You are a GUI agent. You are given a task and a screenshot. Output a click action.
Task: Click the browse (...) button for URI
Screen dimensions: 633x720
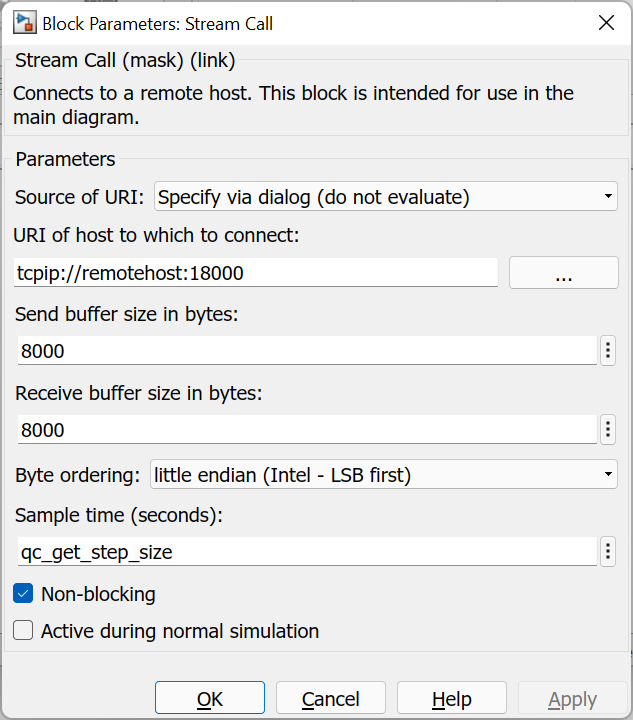coord(564,273)
